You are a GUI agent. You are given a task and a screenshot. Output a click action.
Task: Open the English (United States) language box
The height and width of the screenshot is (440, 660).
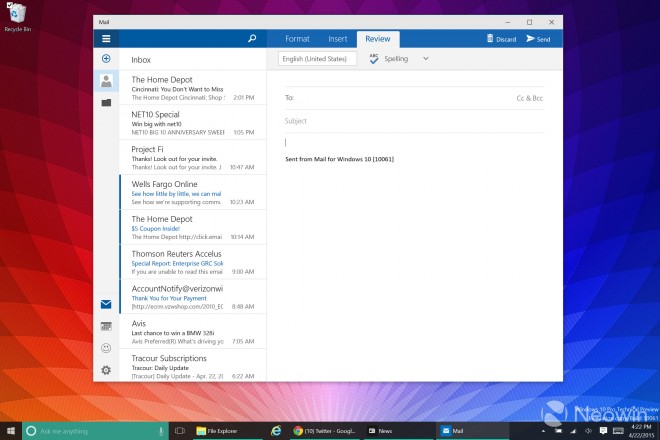(x=317, y=59)
